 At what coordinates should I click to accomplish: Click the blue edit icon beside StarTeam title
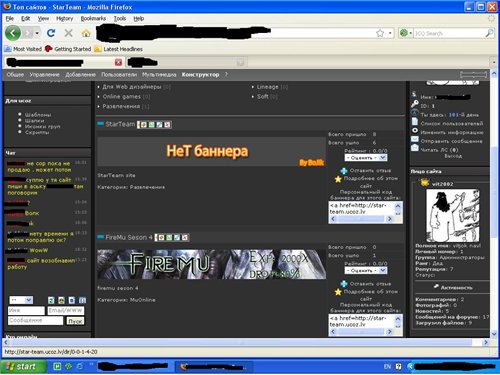point(159,124)
